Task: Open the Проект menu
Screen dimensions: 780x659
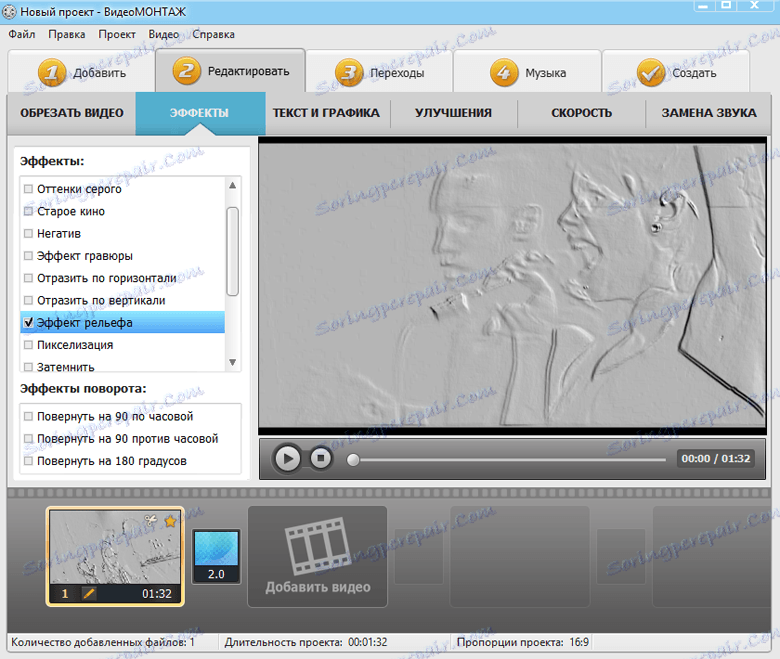Action: [x=117, y=34]
